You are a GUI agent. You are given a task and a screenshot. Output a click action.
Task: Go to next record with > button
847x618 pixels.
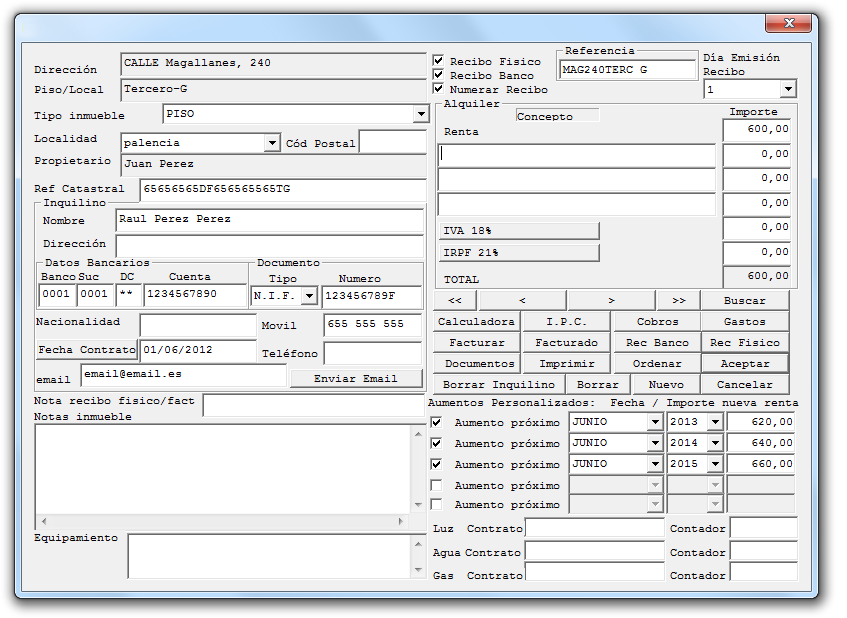point(611,300)
